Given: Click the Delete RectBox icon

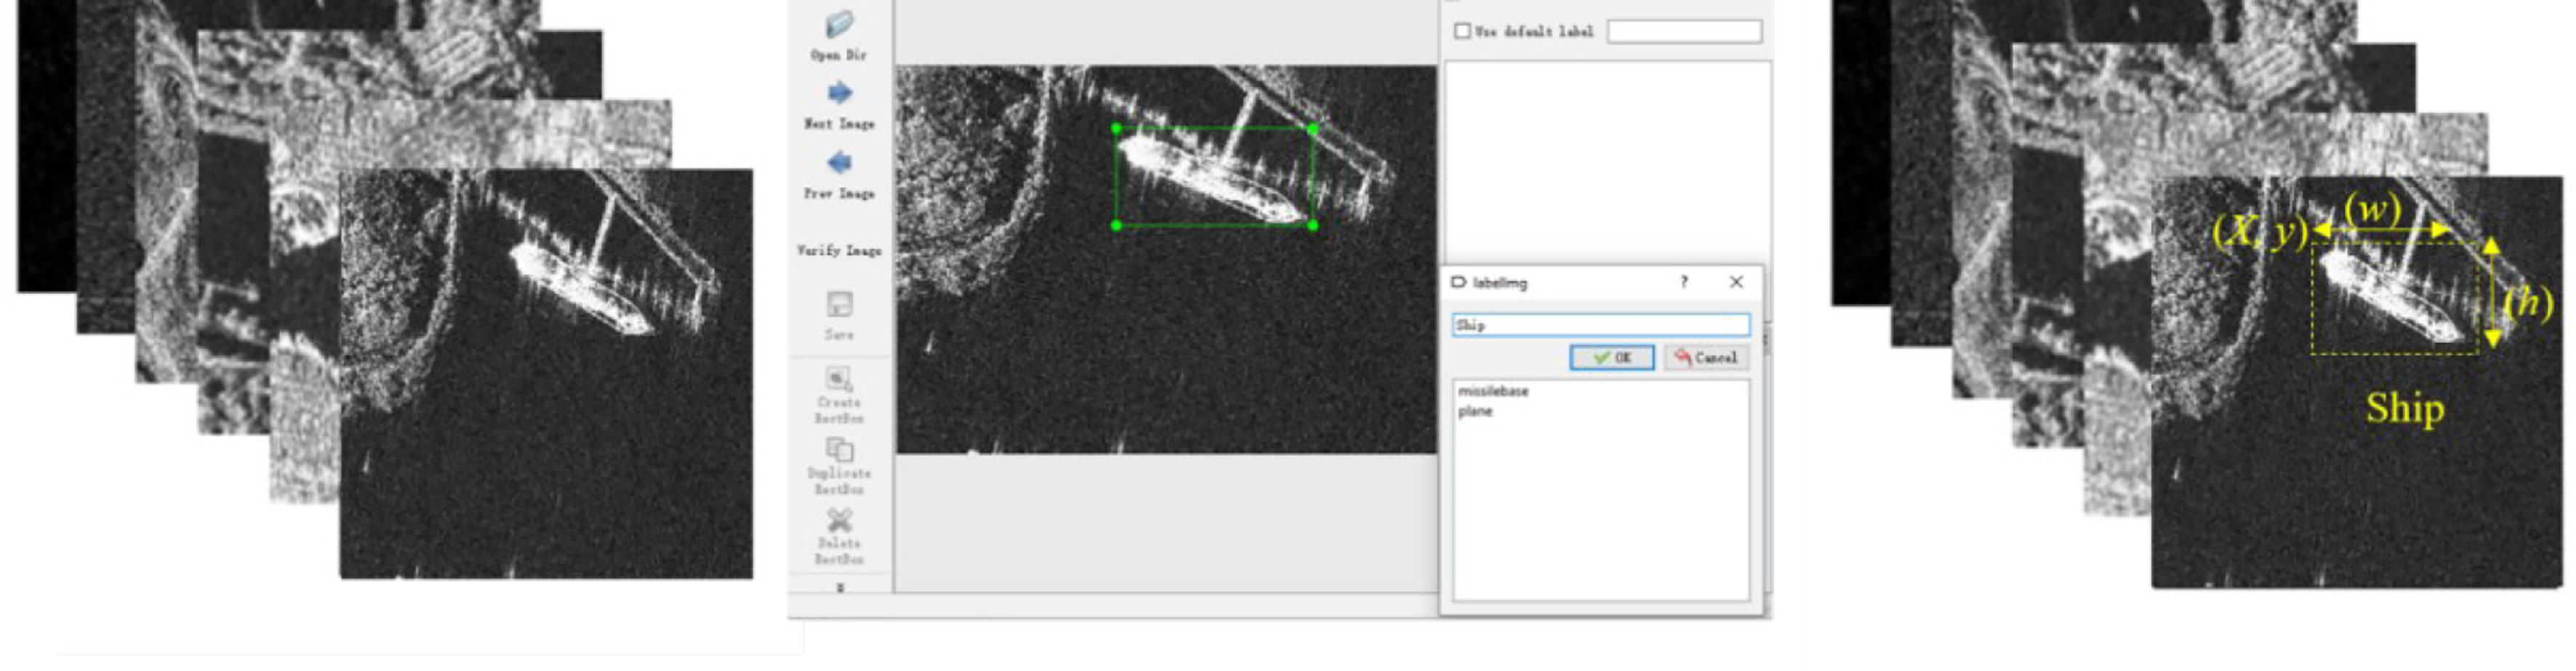Looking at the screenshot, I should click(x=839, y=520).
